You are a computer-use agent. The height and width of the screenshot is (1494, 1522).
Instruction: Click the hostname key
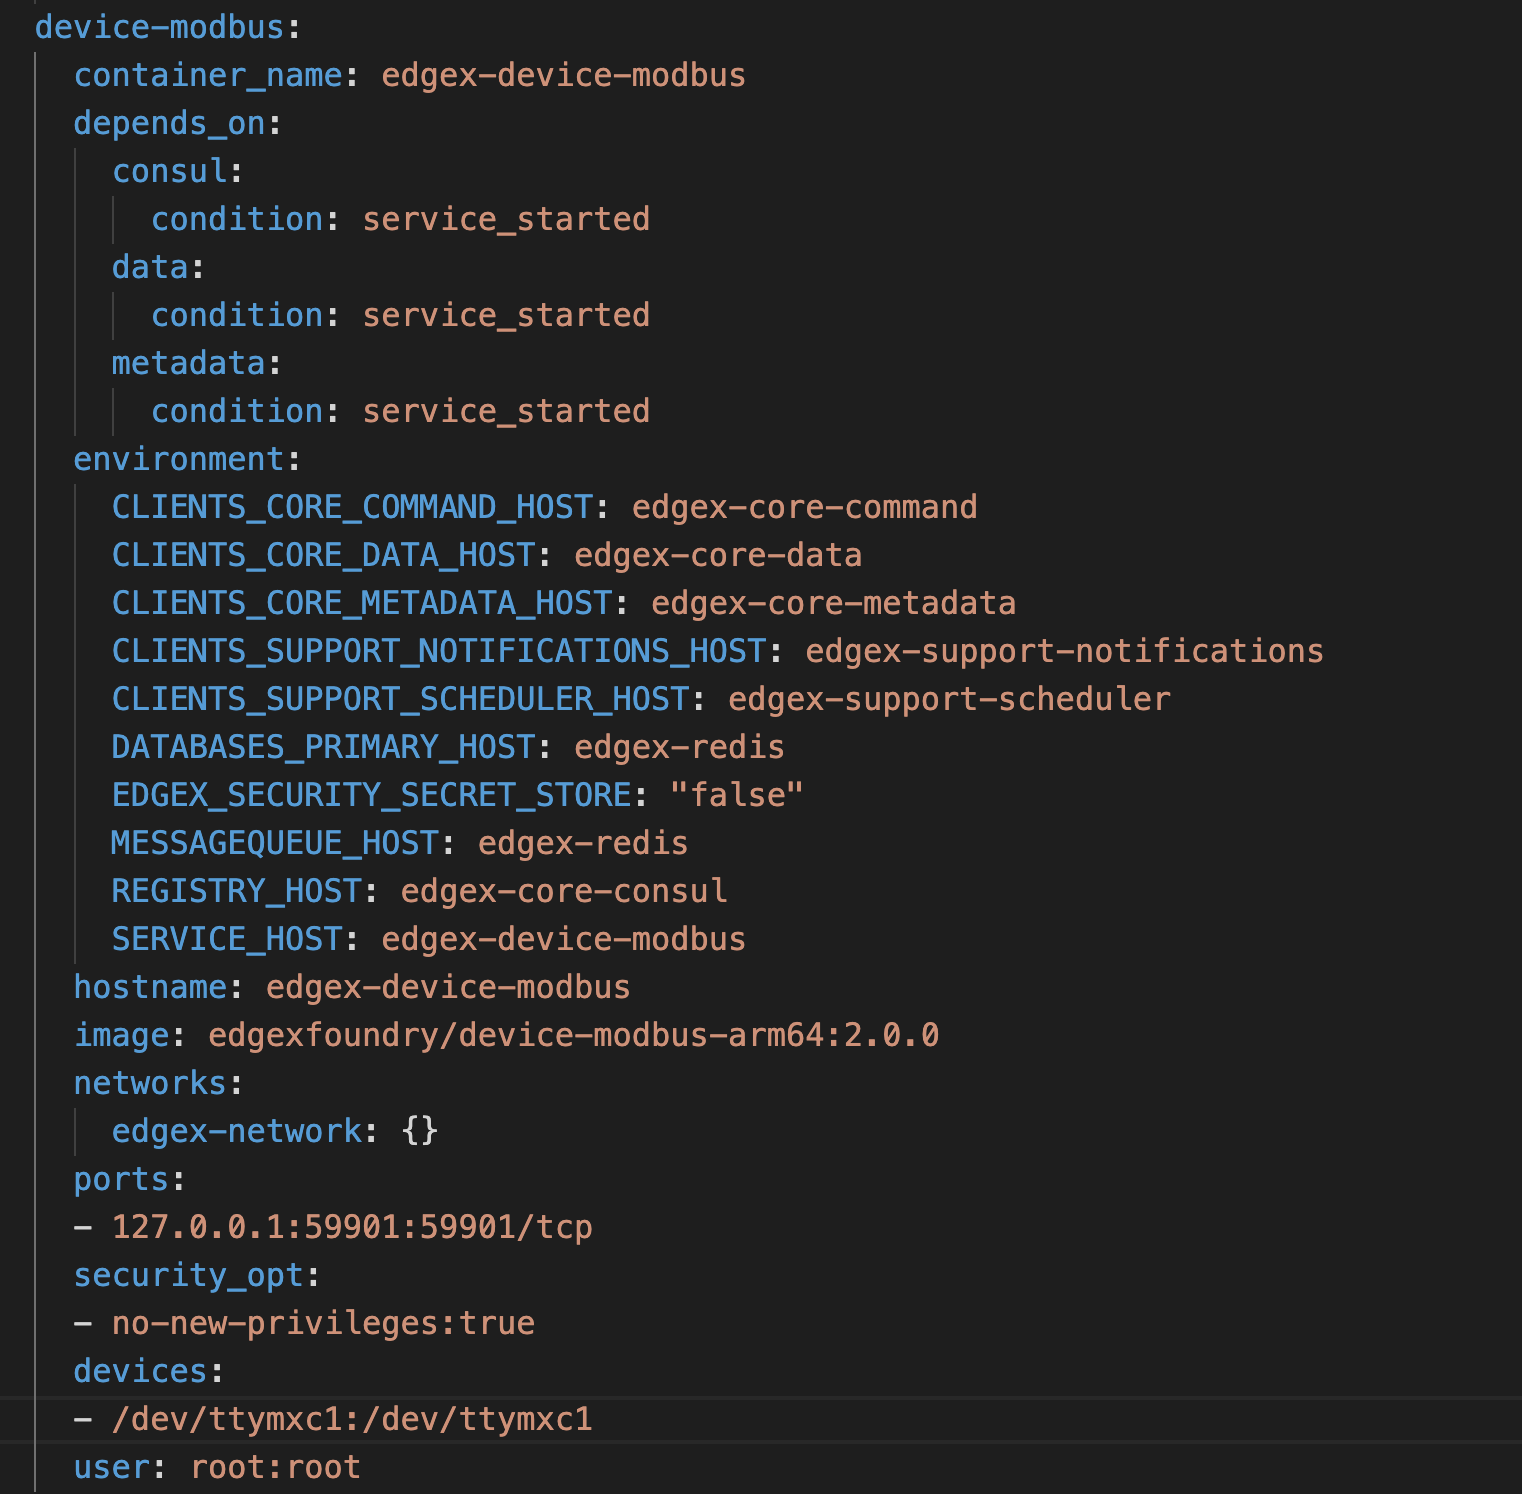[150, 987]
